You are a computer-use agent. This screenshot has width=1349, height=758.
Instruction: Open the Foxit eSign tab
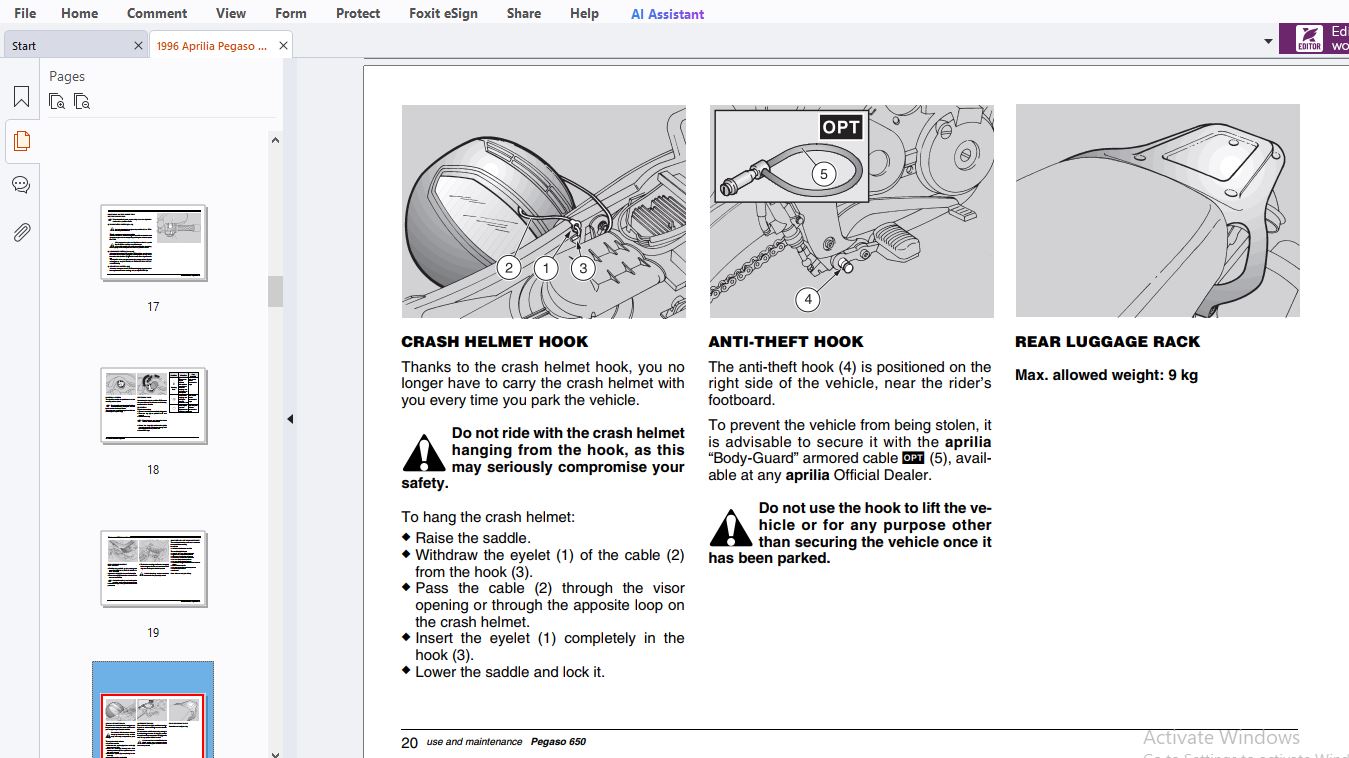(x=443, y=13)
